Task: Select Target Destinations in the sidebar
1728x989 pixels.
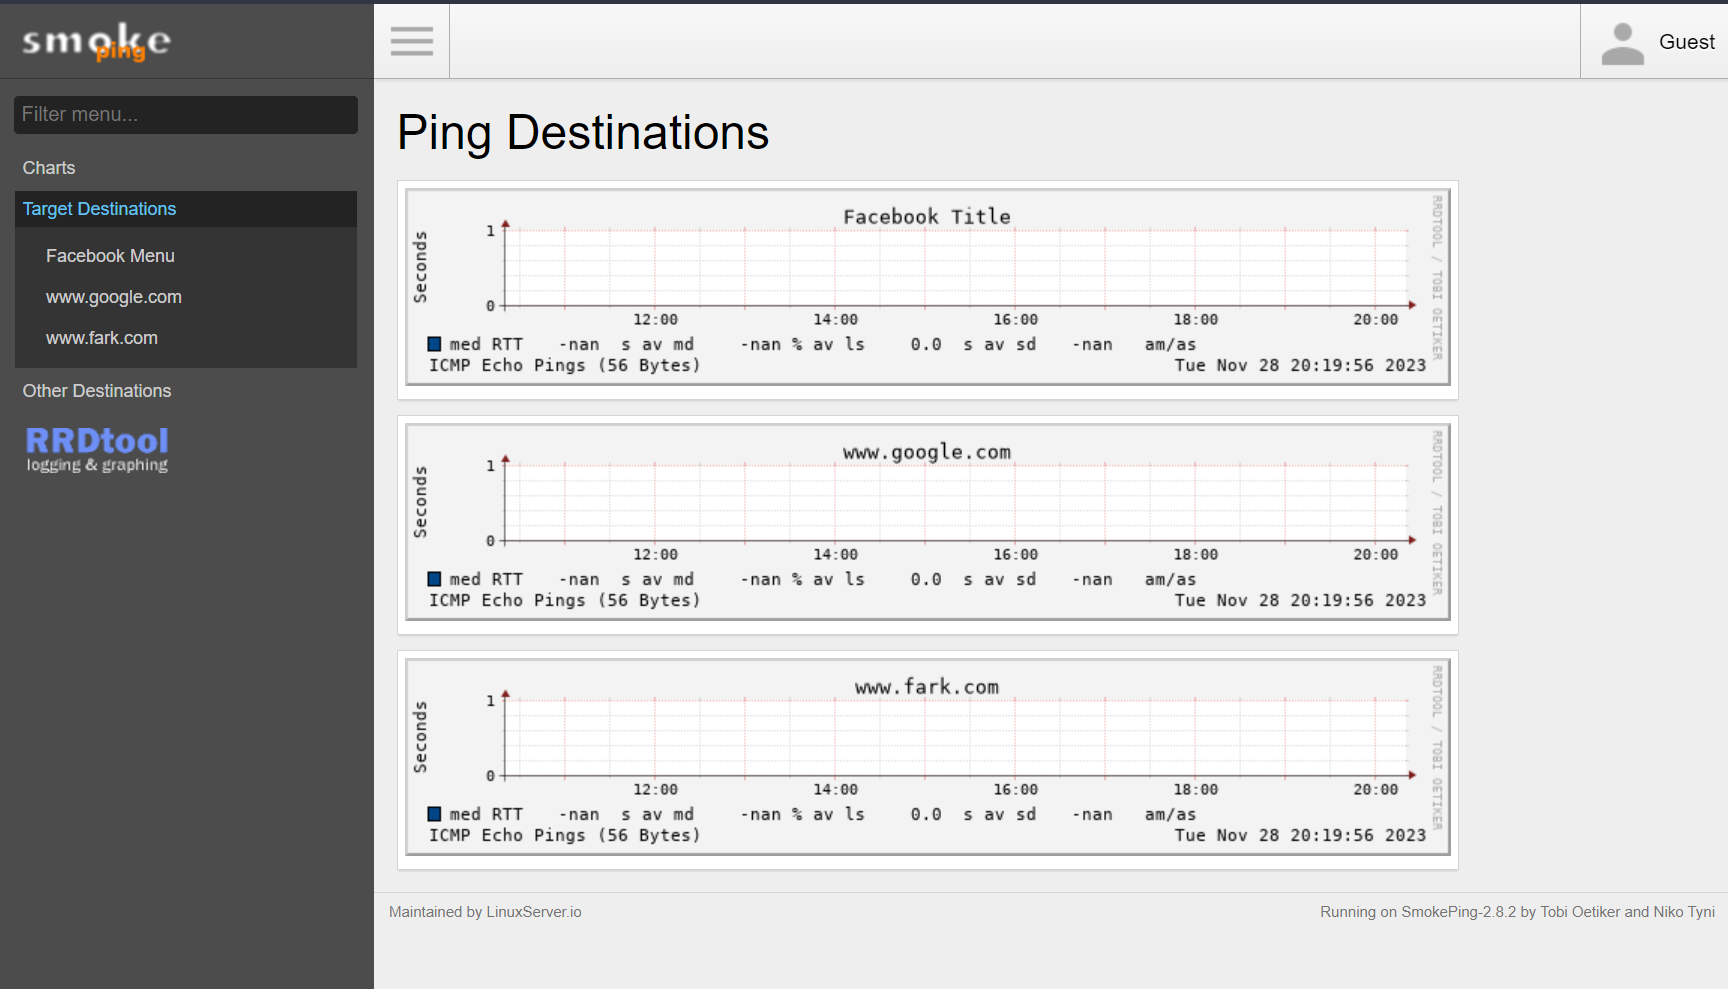Action: point(186,209)
